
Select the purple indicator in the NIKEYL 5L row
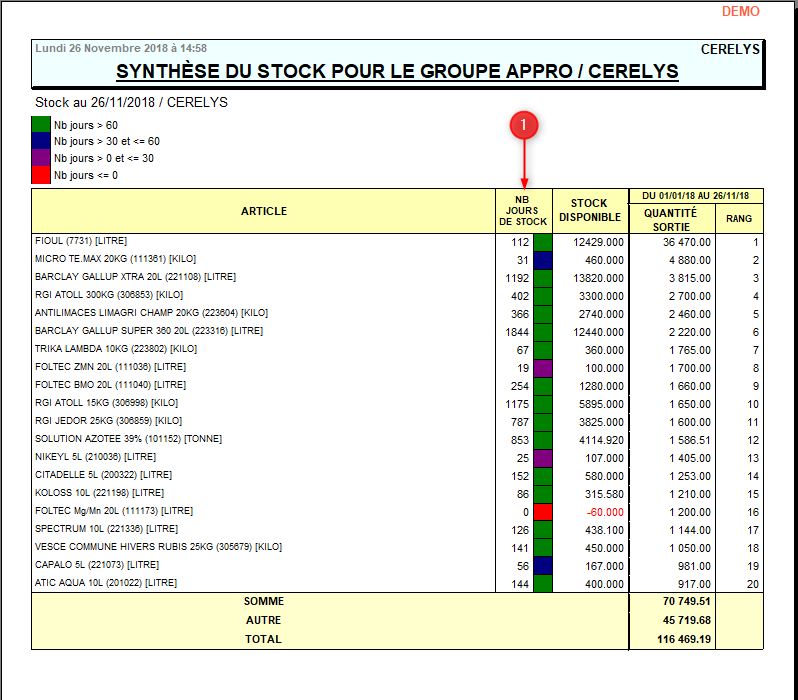tap(542, 458)
